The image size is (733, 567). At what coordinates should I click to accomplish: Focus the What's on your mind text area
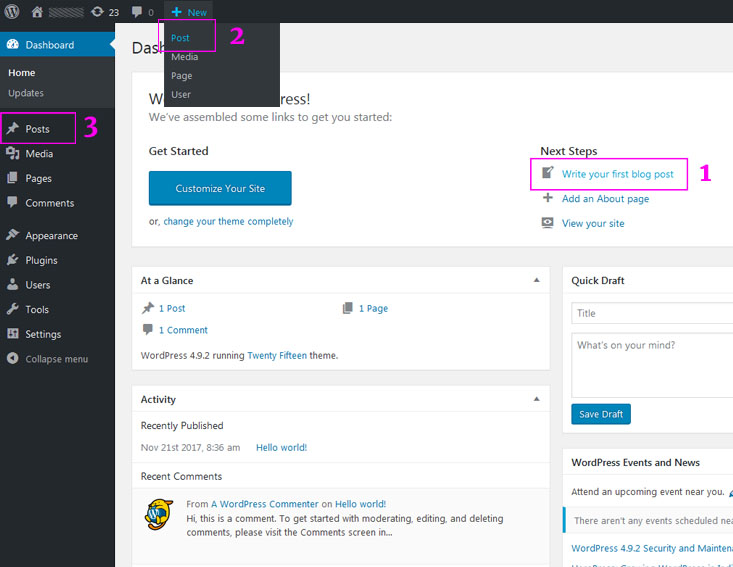(652, 366)
